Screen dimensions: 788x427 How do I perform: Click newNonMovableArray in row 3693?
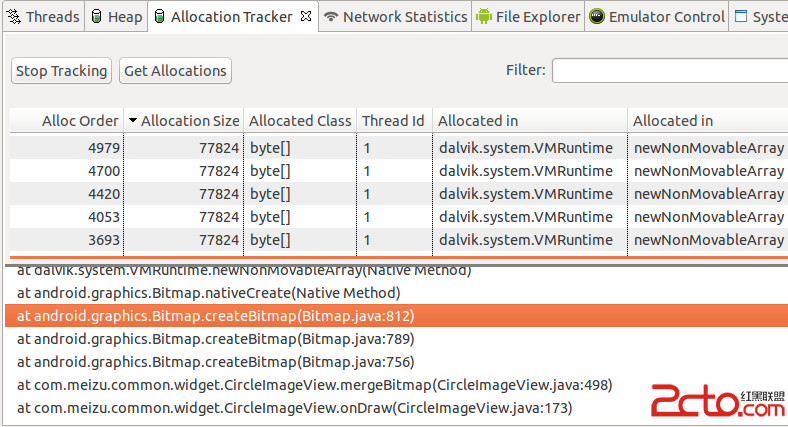709,240
